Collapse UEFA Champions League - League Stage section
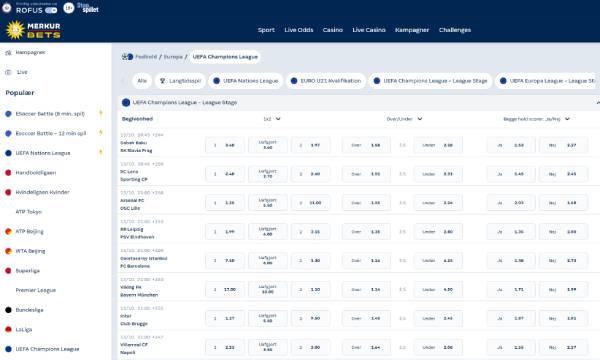 click(x=597, y=103)
